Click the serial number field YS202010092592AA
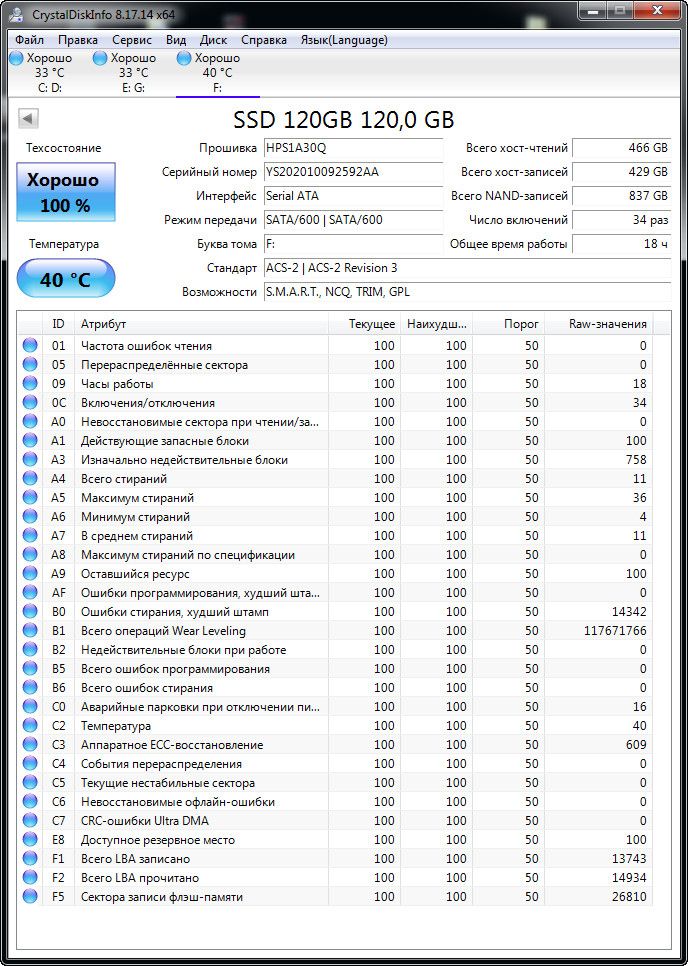Viewport: 688px width, 966px height. (x=353, y=172)
